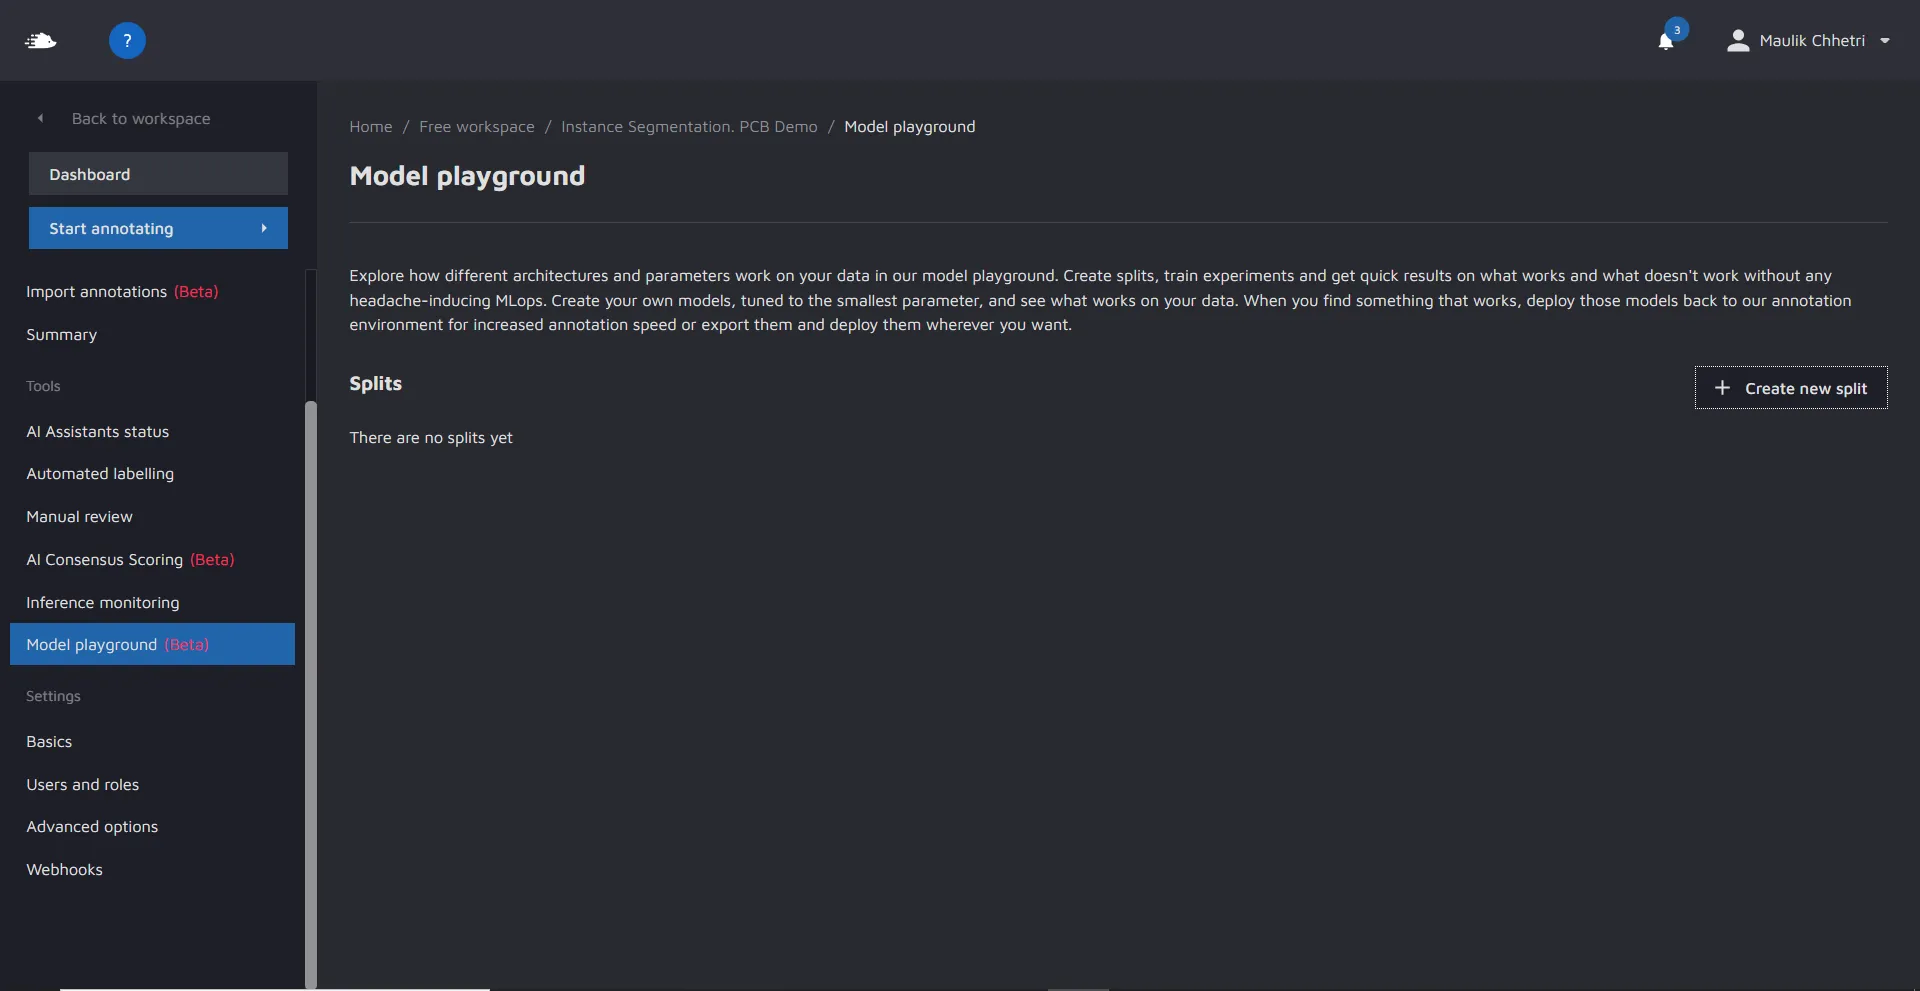Follow the Instance Segmentation. PCB Demo breadcrumb
1920x991 pixels.
[689, 127]
